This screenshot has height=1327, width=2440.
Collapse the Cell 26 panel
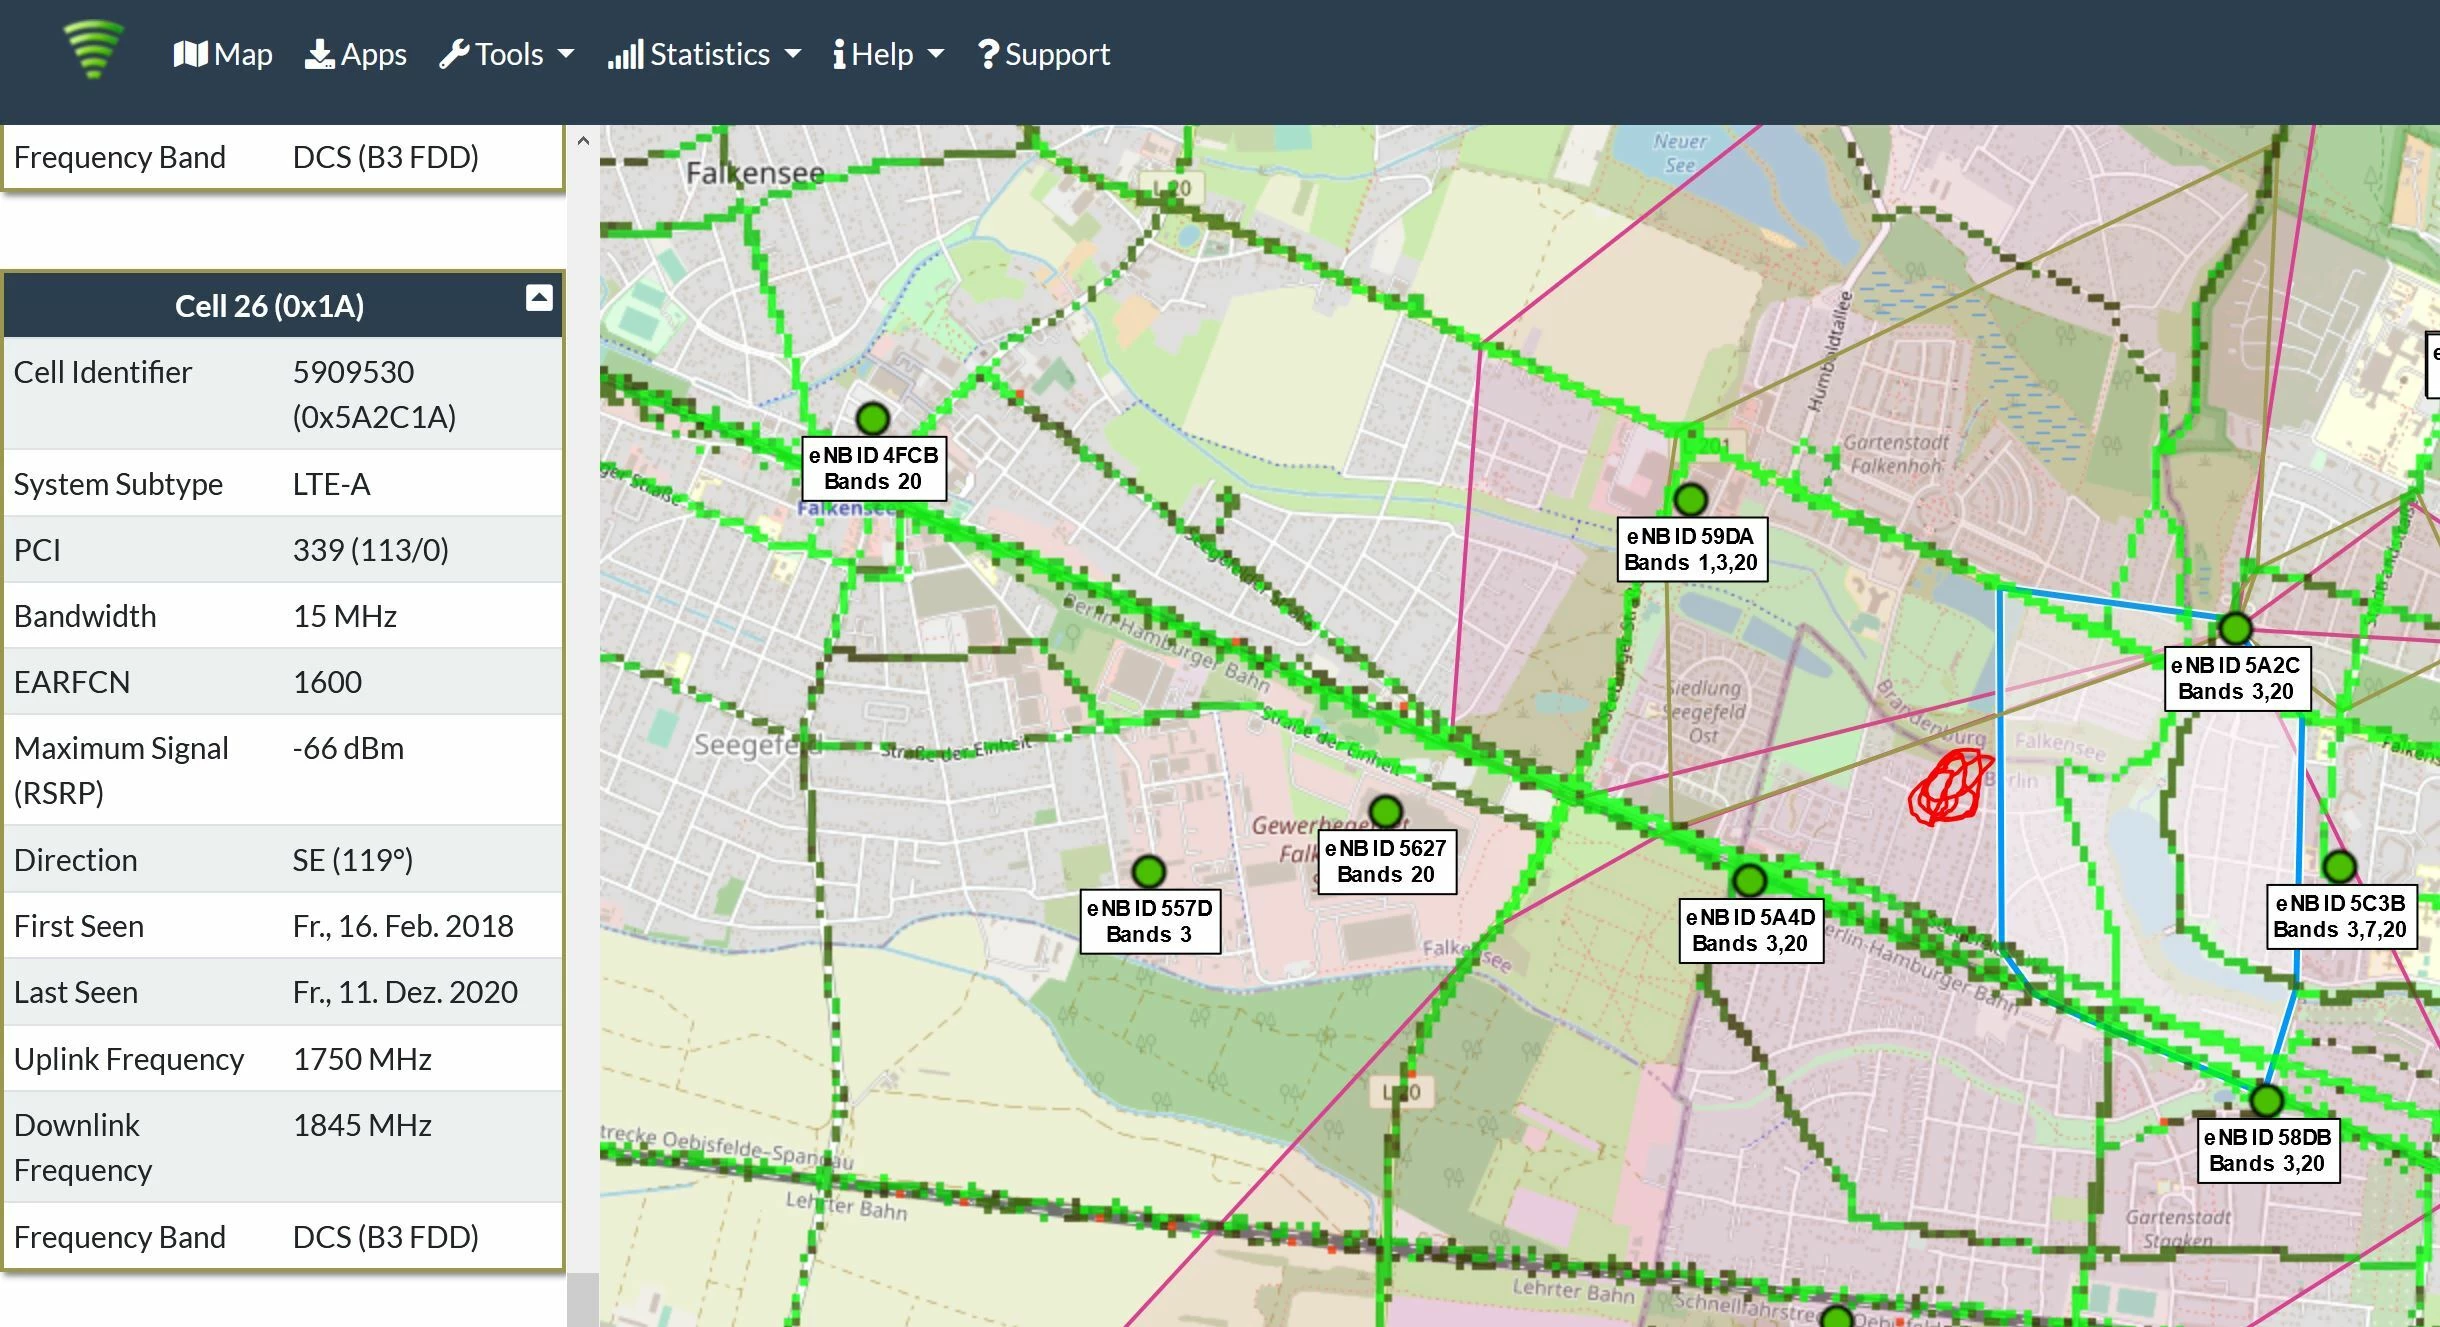(x=539, y=297)
